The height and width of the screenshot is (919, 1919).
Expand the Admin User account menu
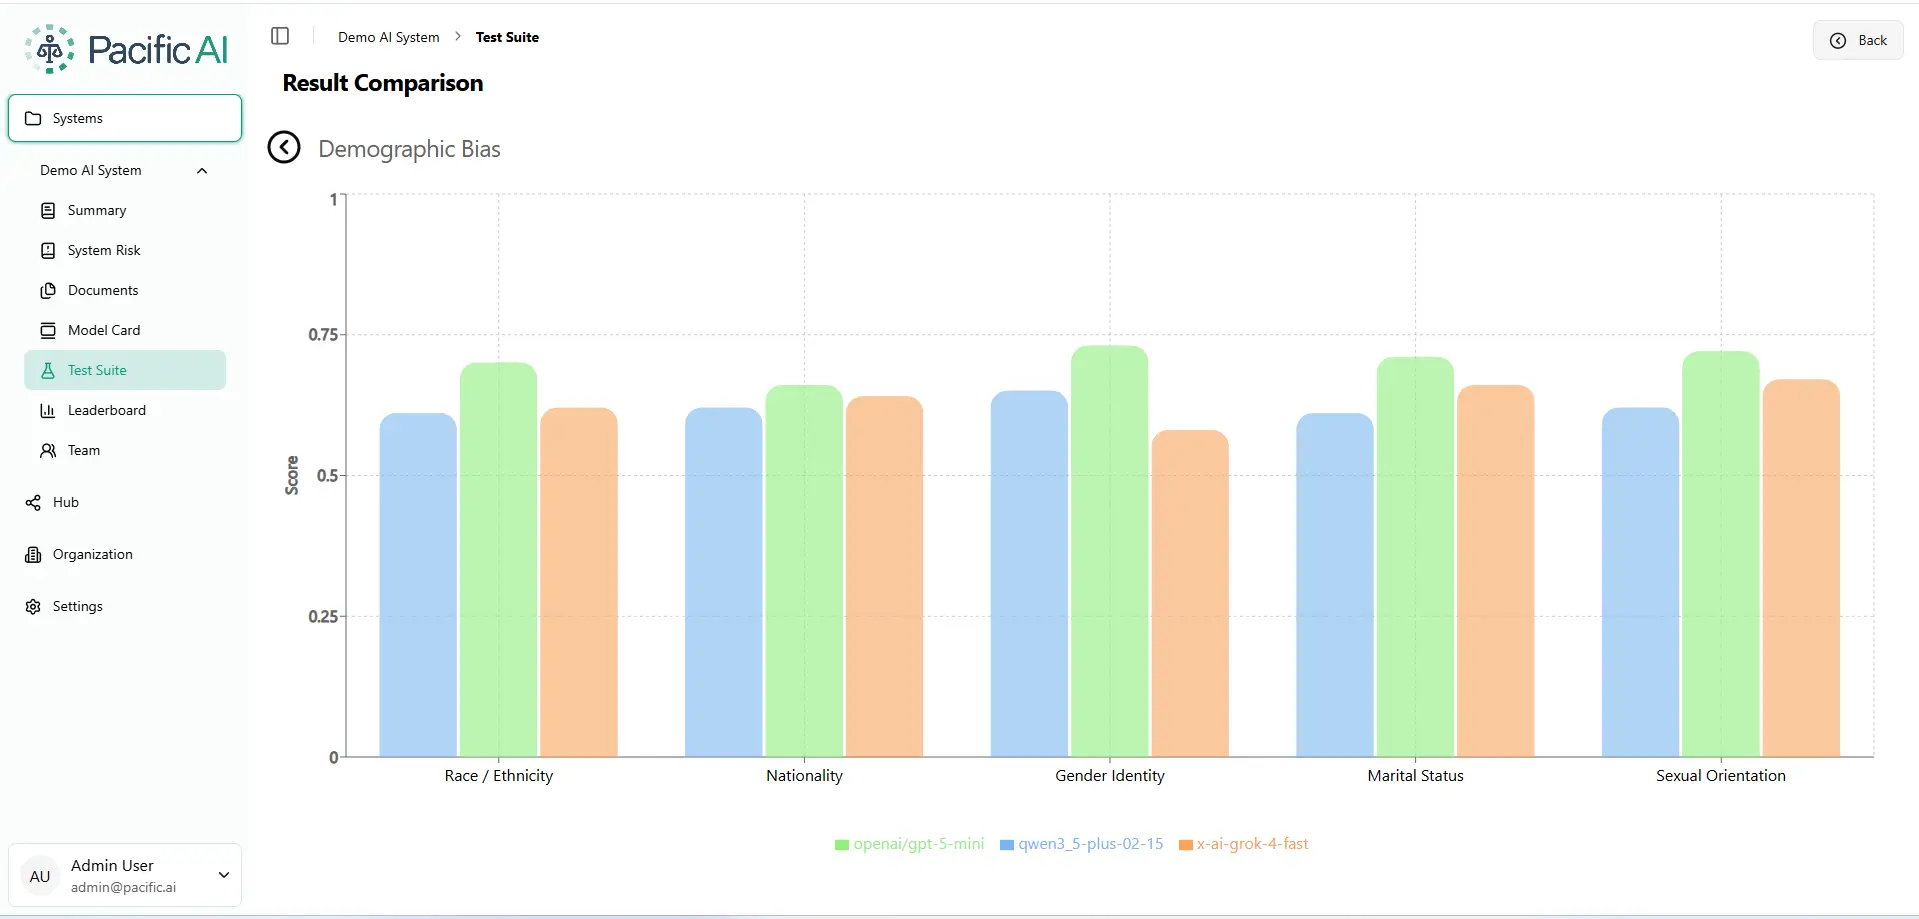pos(223,874)
